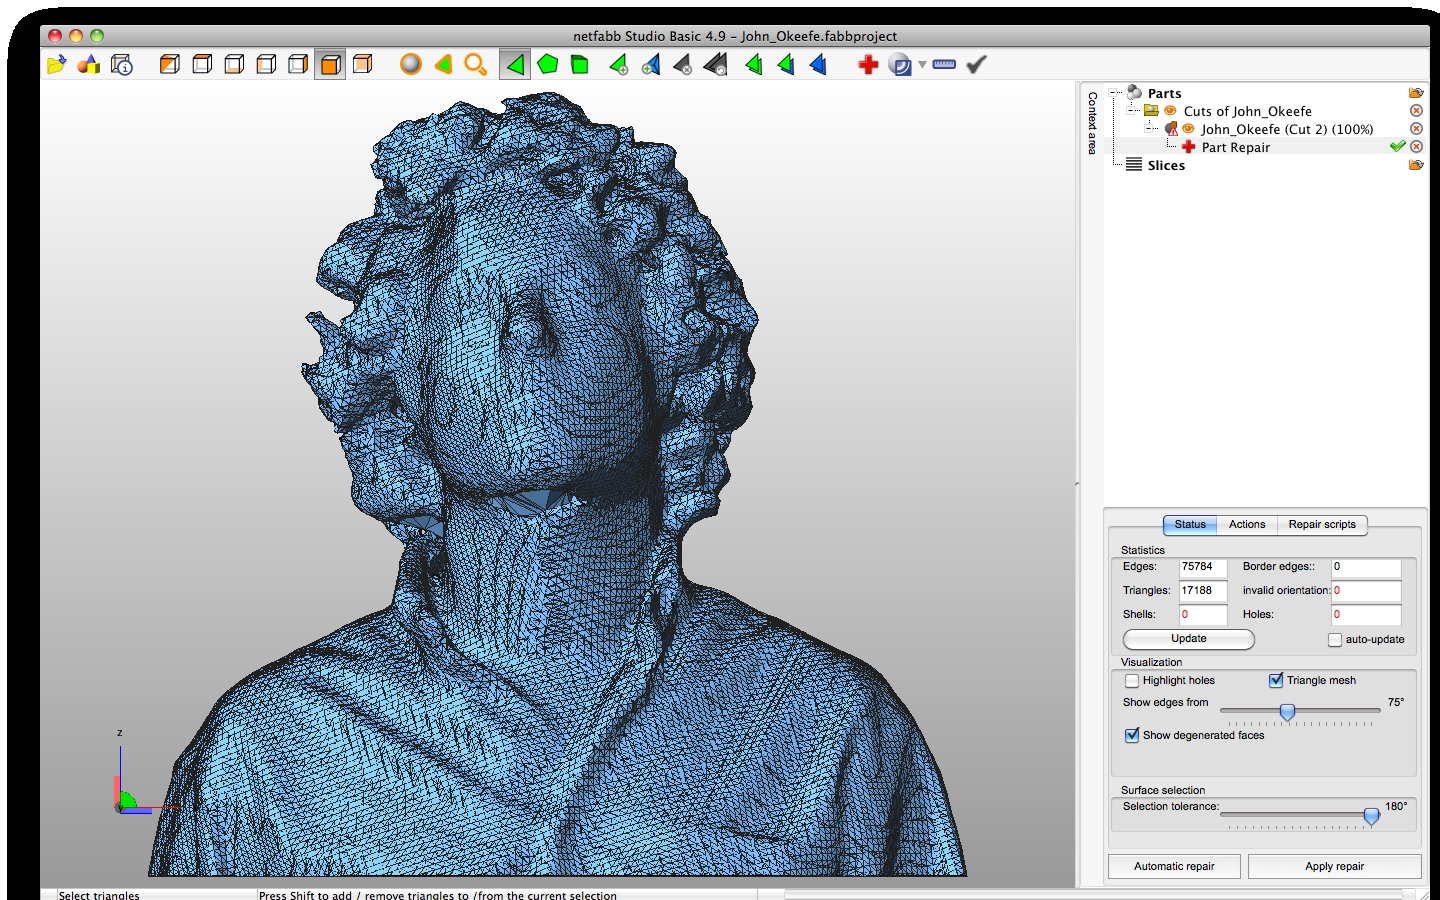This screenshot has width=1440, height=900.
Task: Open a file with the folder toolbar icon
Action: coord(56,65)
